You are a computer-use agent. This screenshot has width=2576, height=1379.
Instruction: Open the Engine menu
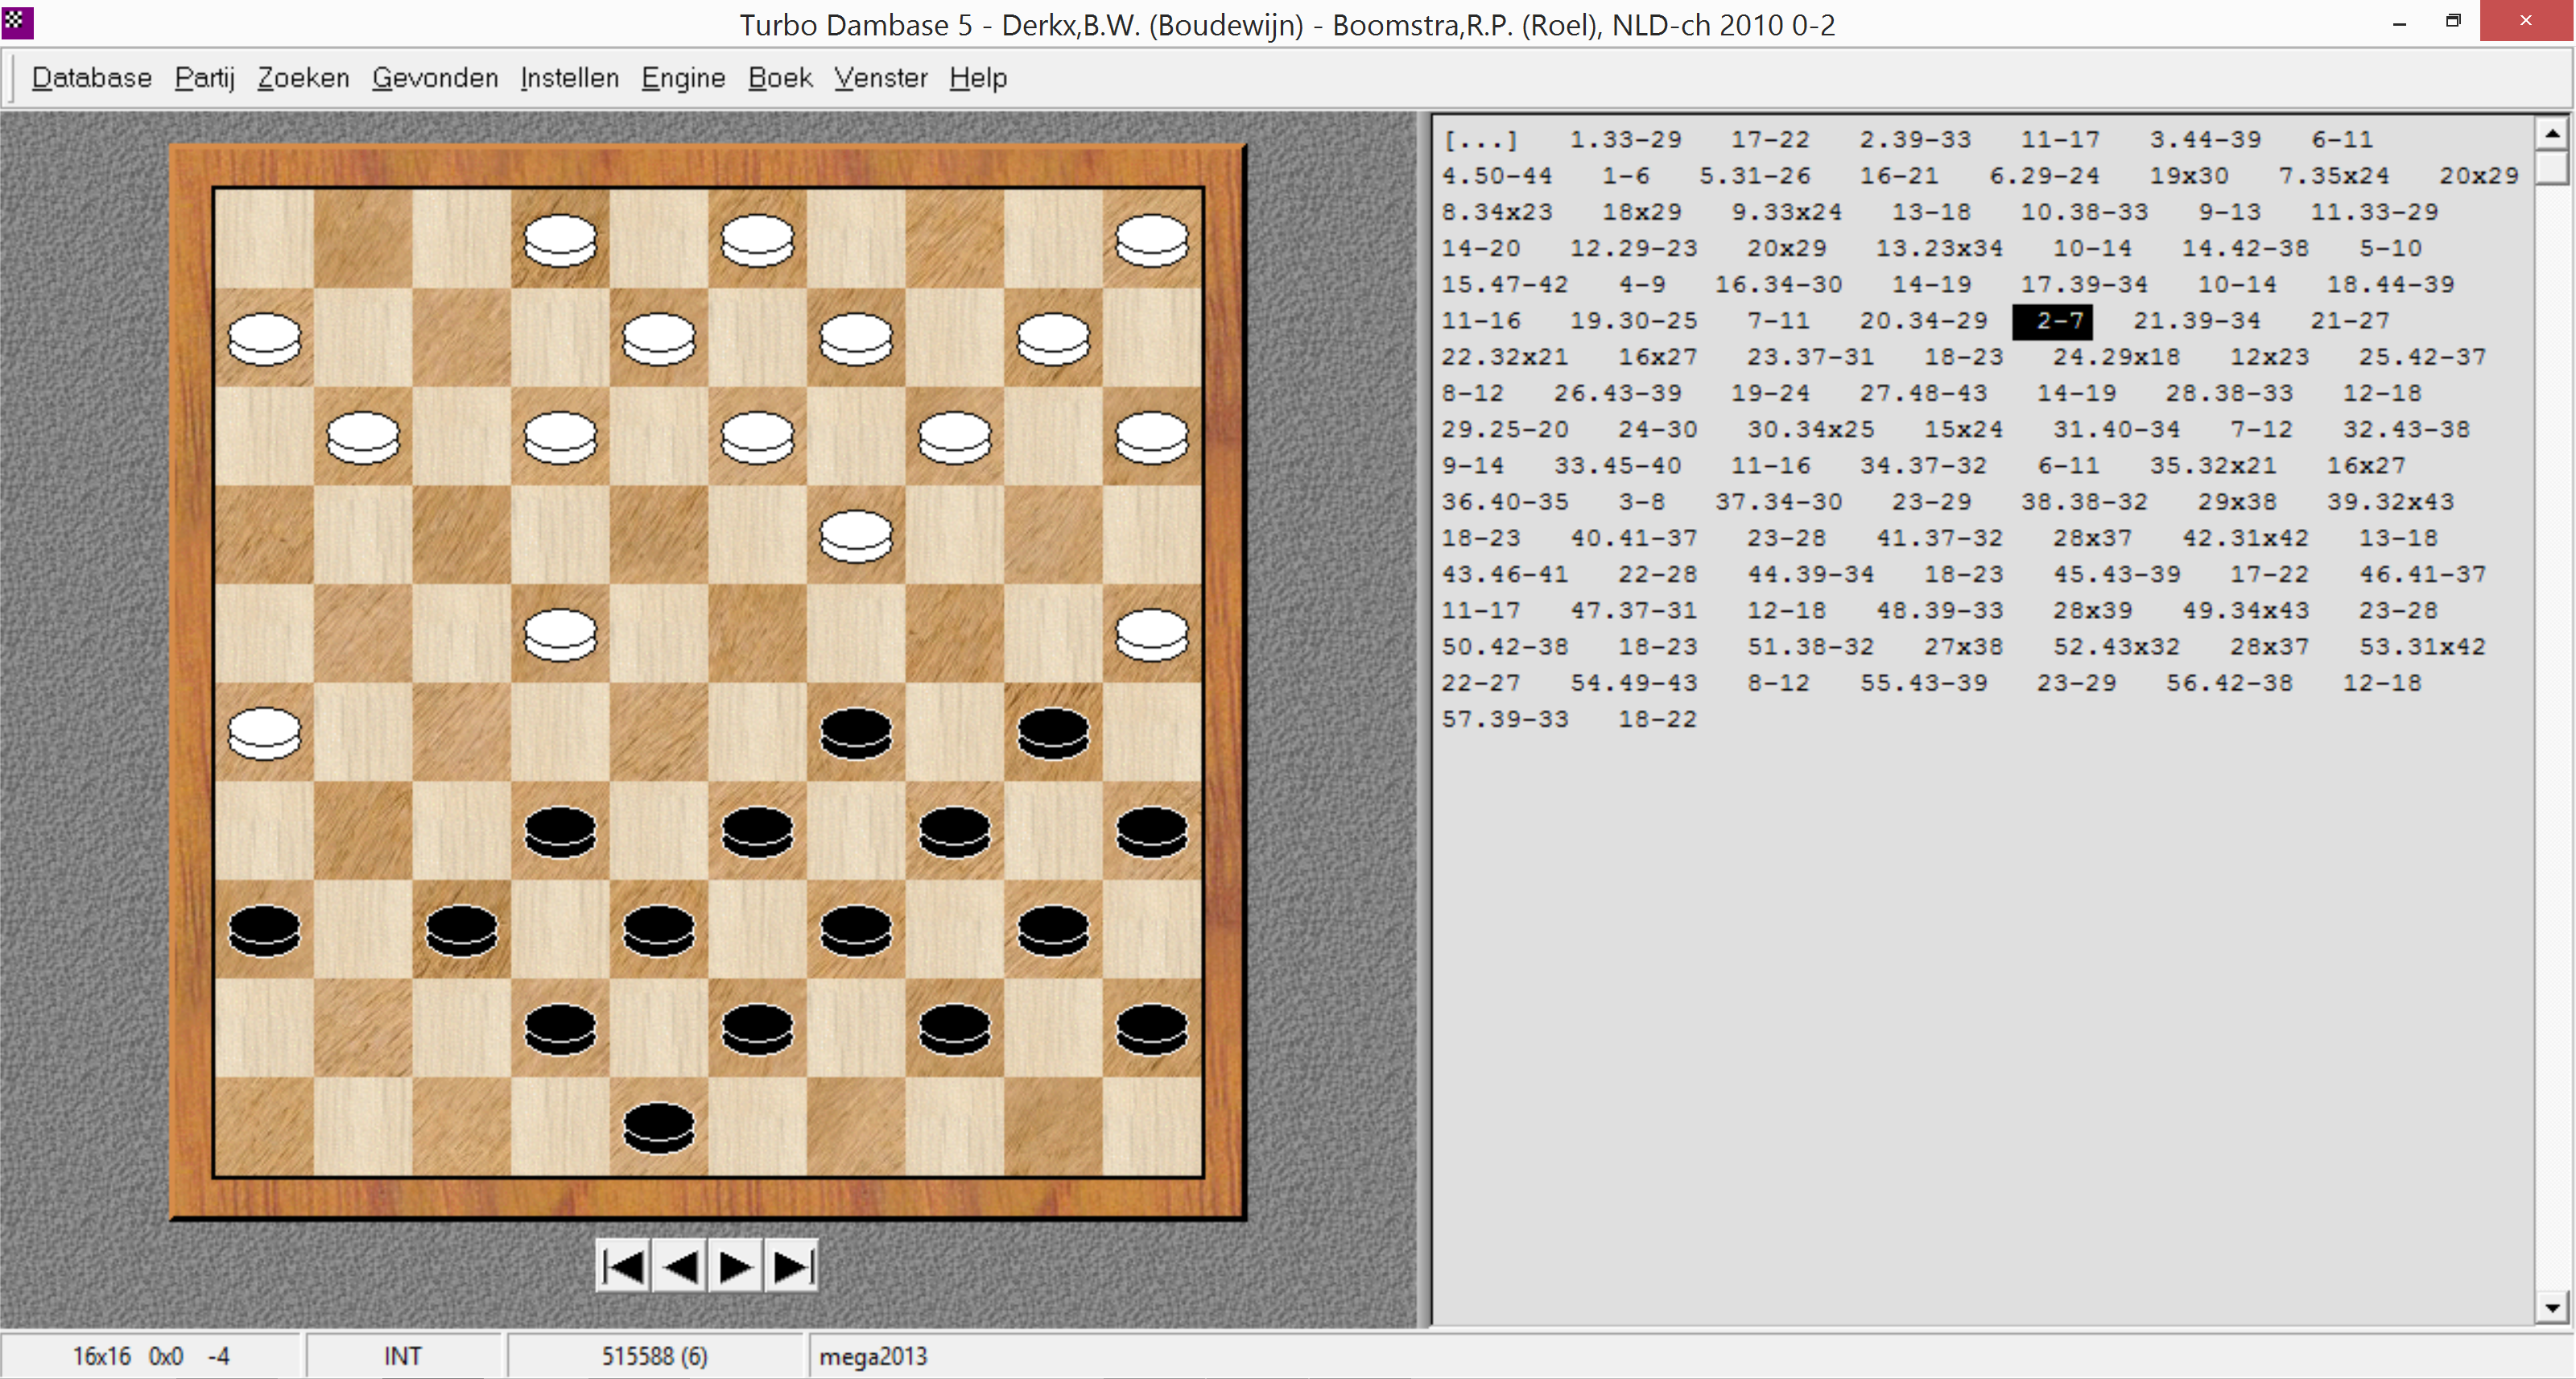[683, 78]
